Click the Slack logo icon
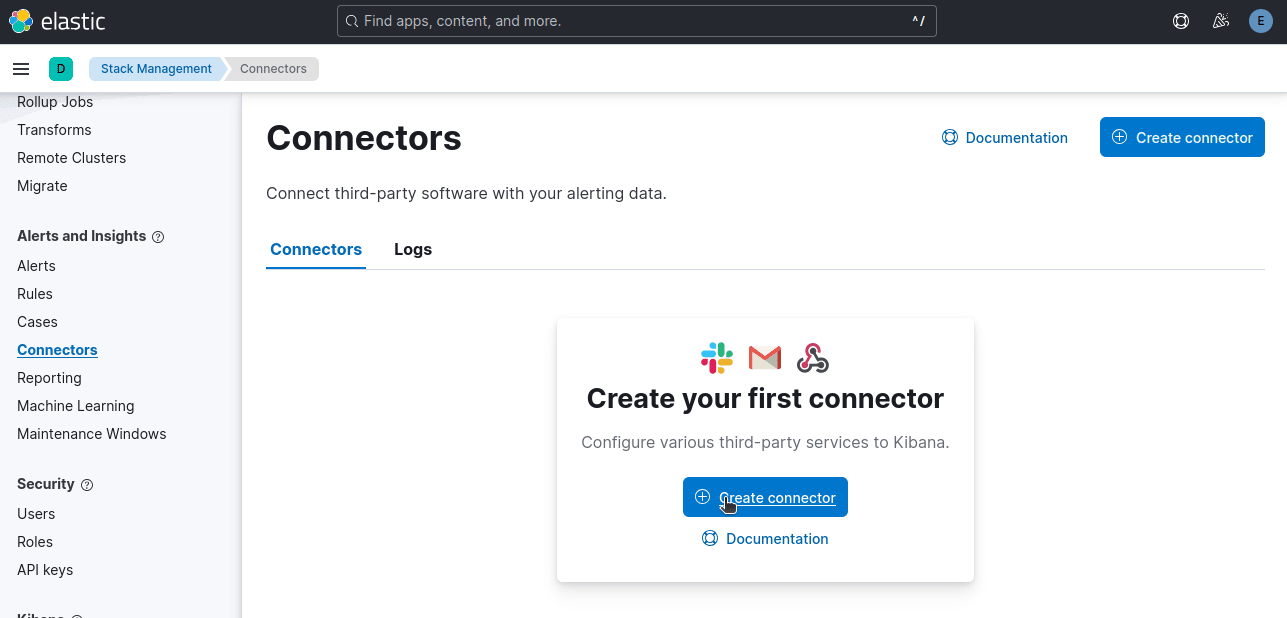Screen dimensions: 1287x618 click(x=717, y=357)
